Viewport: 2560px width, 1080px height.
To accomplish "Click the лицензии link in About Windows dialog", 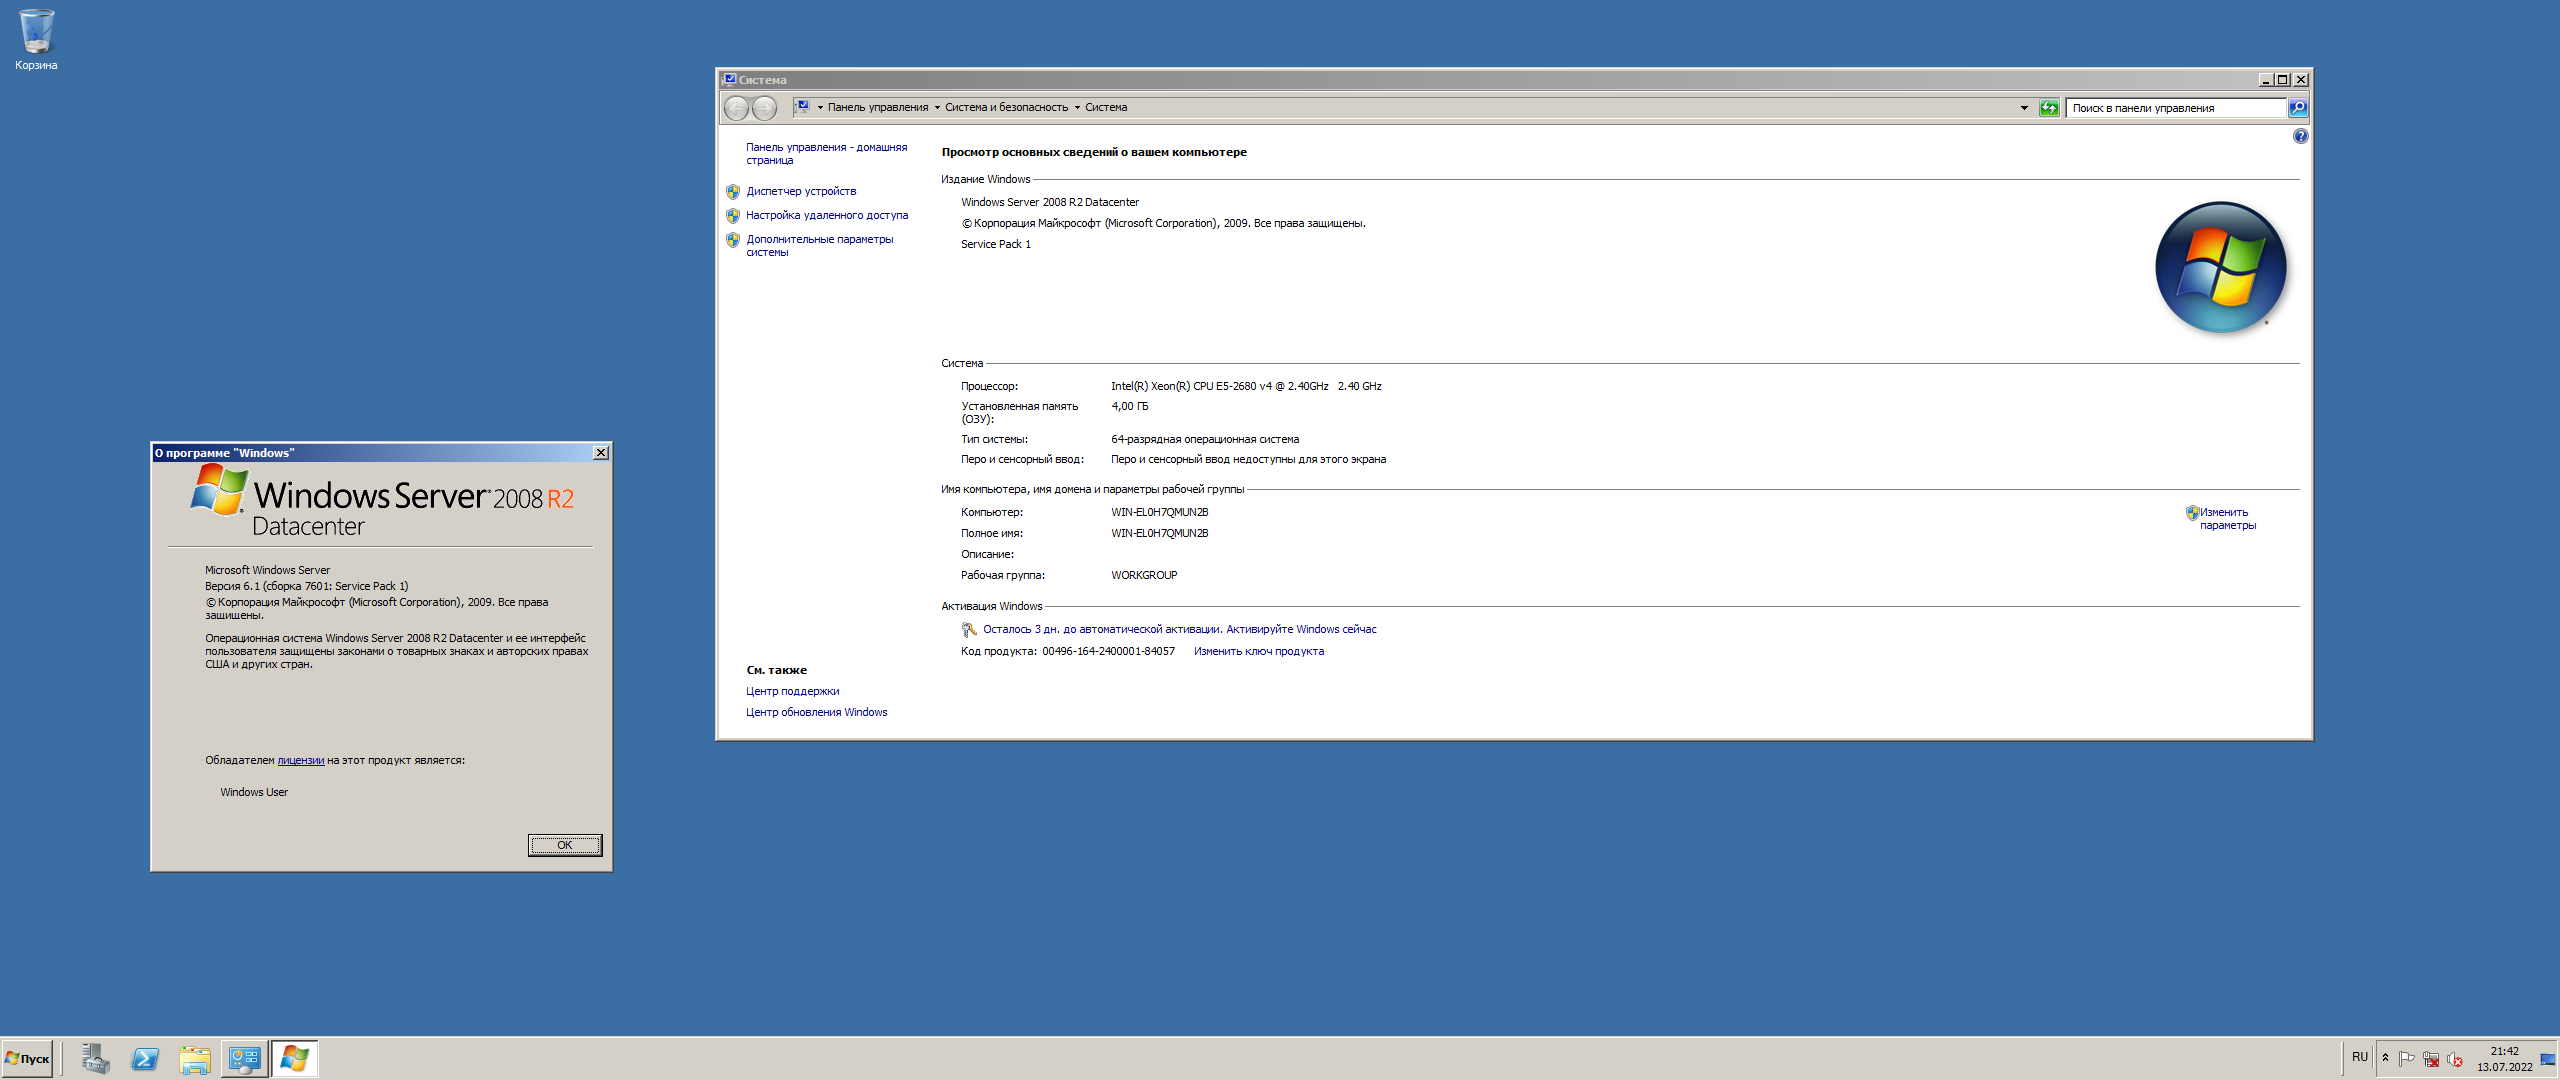I will point(300,760).
